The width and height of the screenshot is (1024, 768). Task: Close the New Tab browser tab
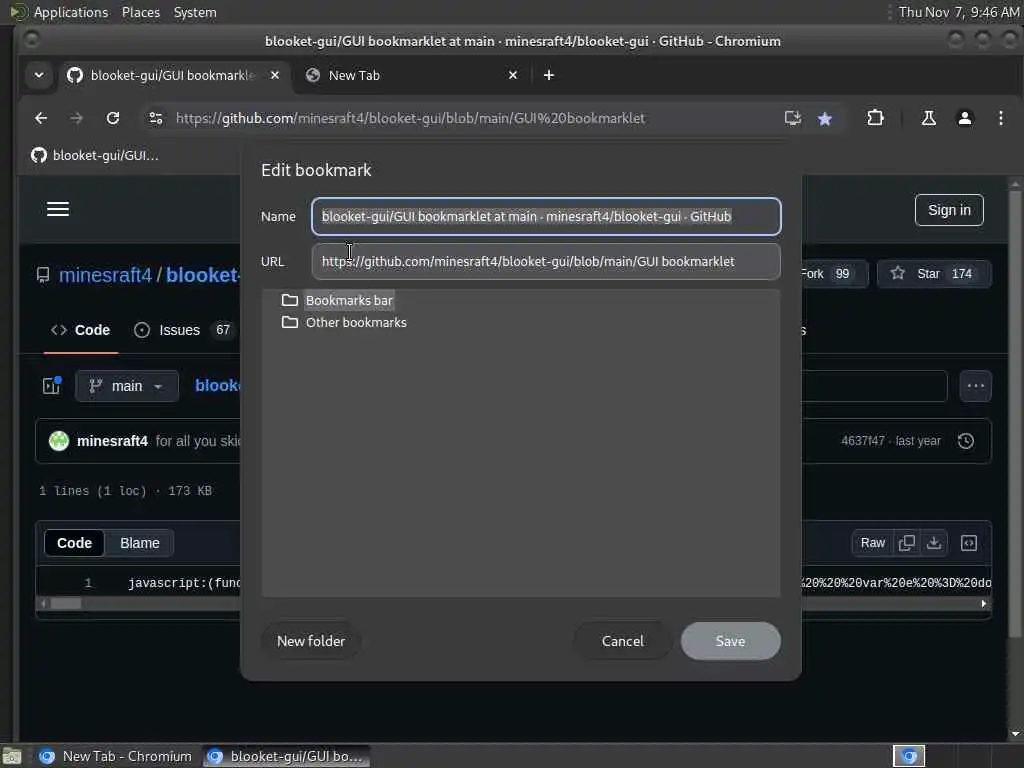[513, 75]
